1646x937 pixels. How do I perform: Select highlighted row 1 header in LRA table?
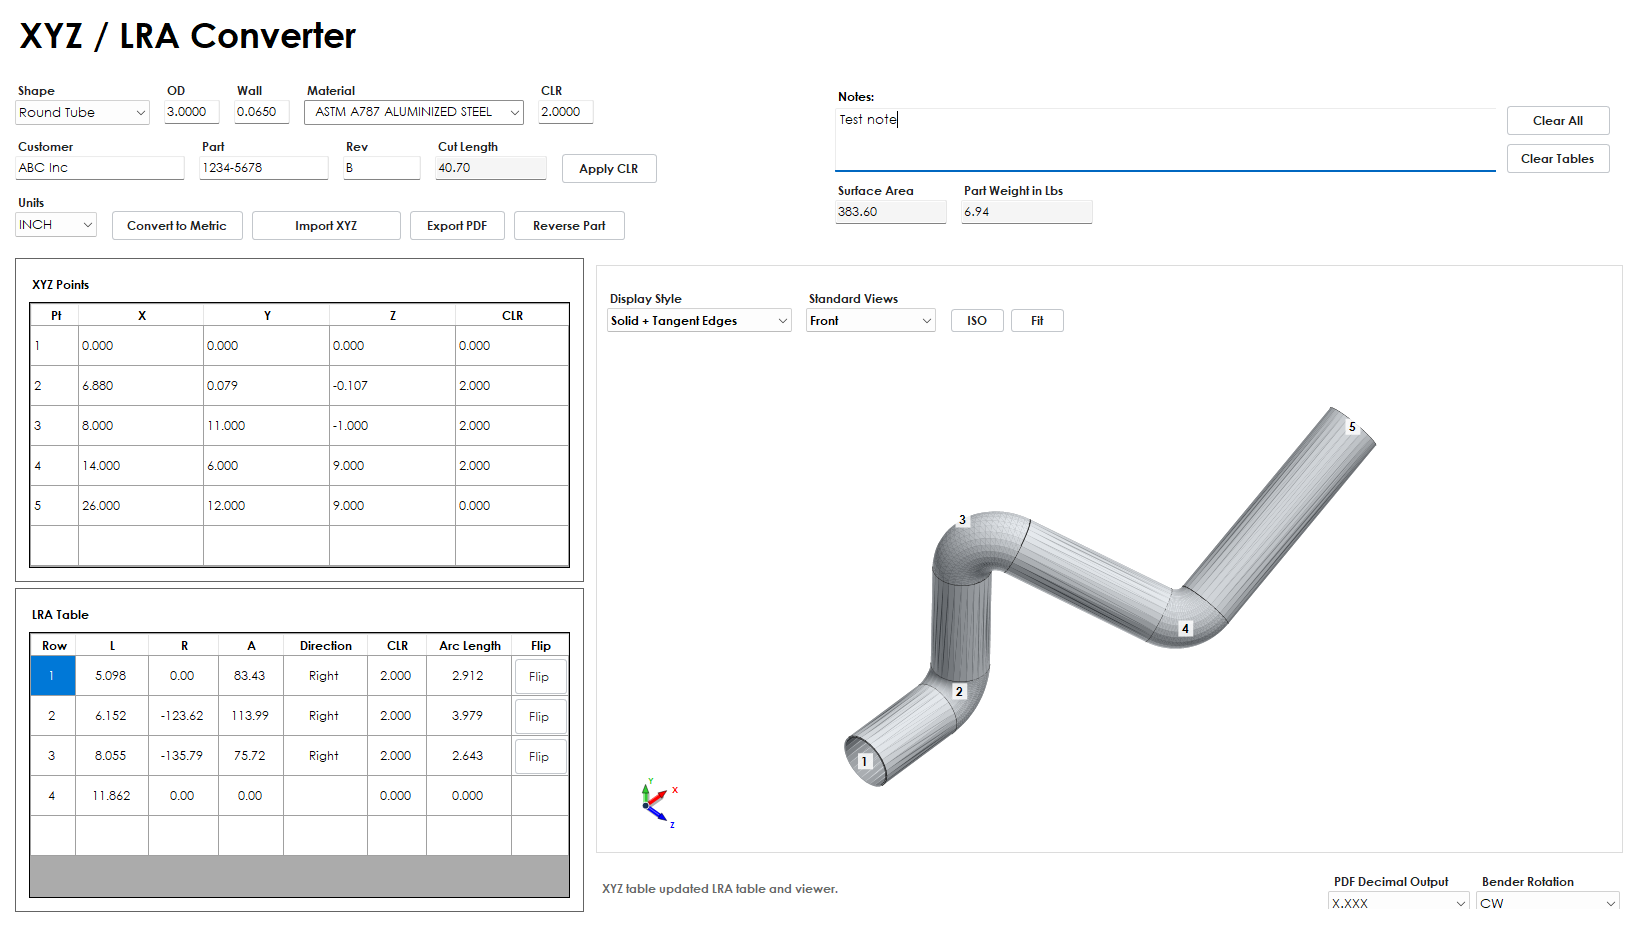pyautogui.click(x=53, y=676)
